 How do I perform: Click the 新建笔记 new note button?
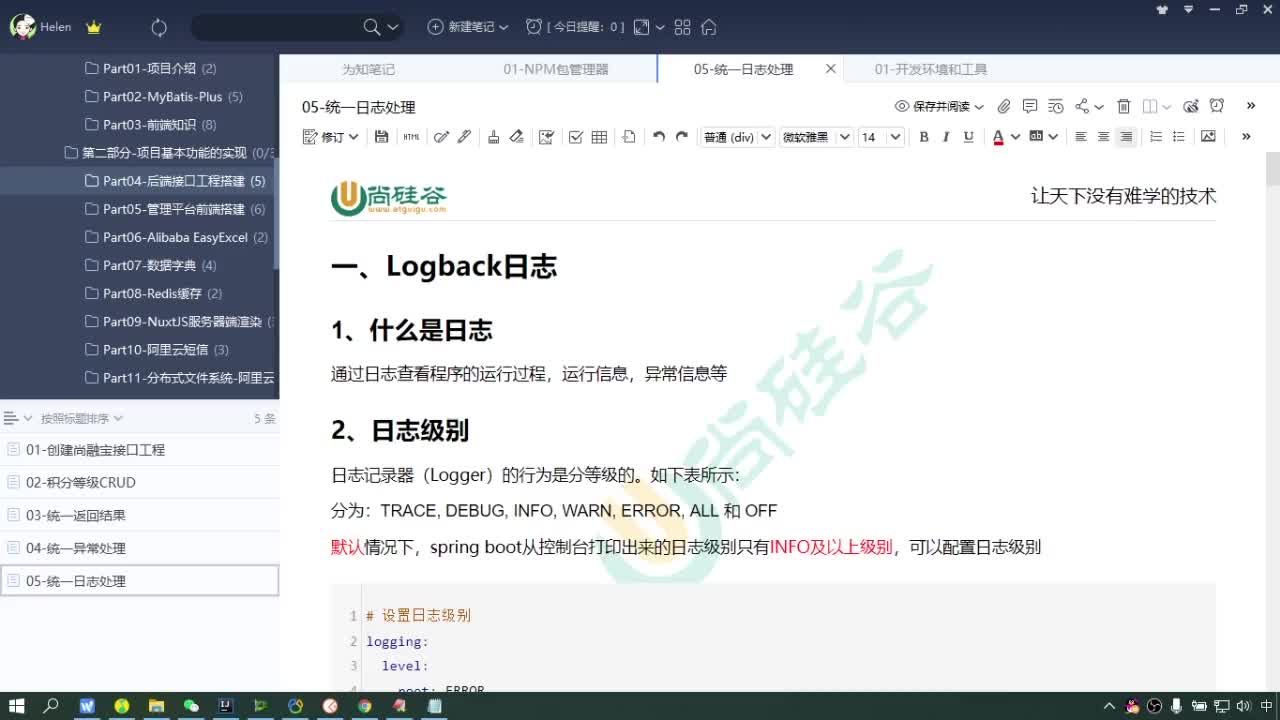461,27
